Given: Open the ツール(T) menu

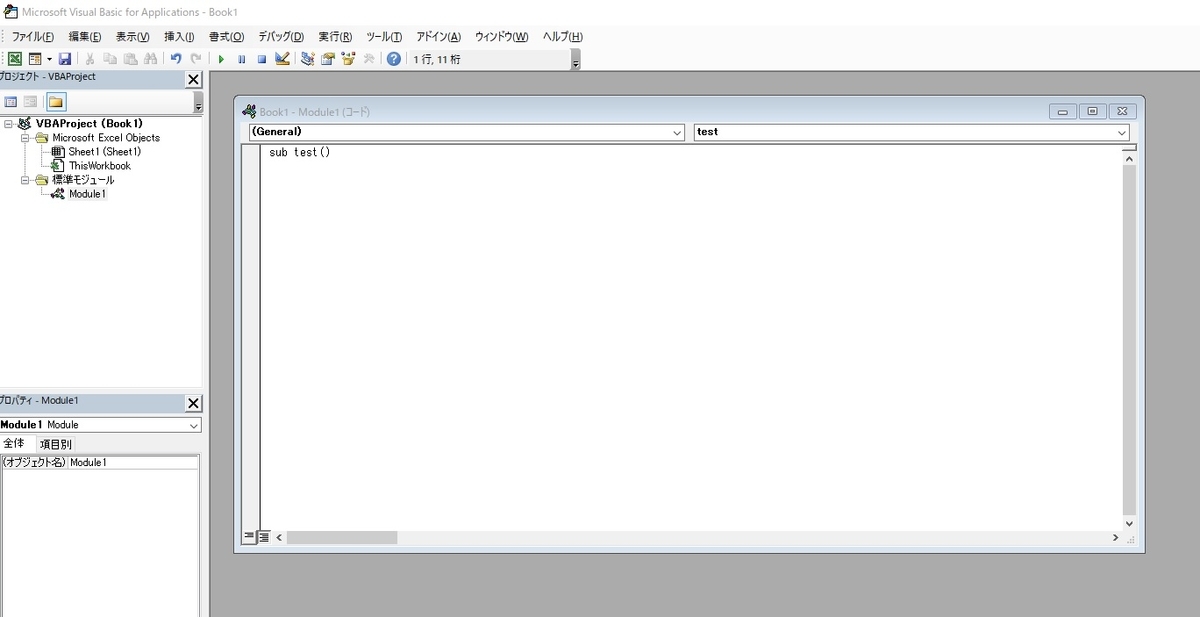Looking at the screenshot, I should (x=384, y=36).
